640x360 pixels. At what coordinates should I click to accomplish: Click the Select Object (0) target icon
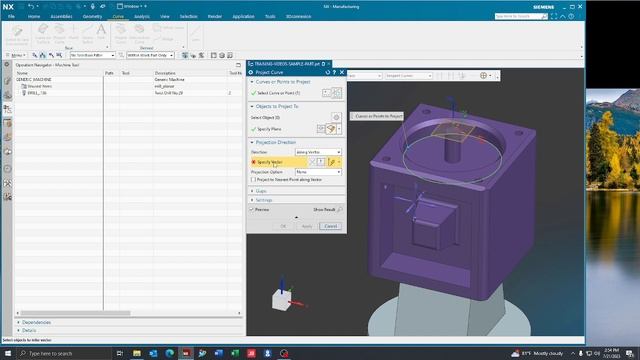coord(336,117)
